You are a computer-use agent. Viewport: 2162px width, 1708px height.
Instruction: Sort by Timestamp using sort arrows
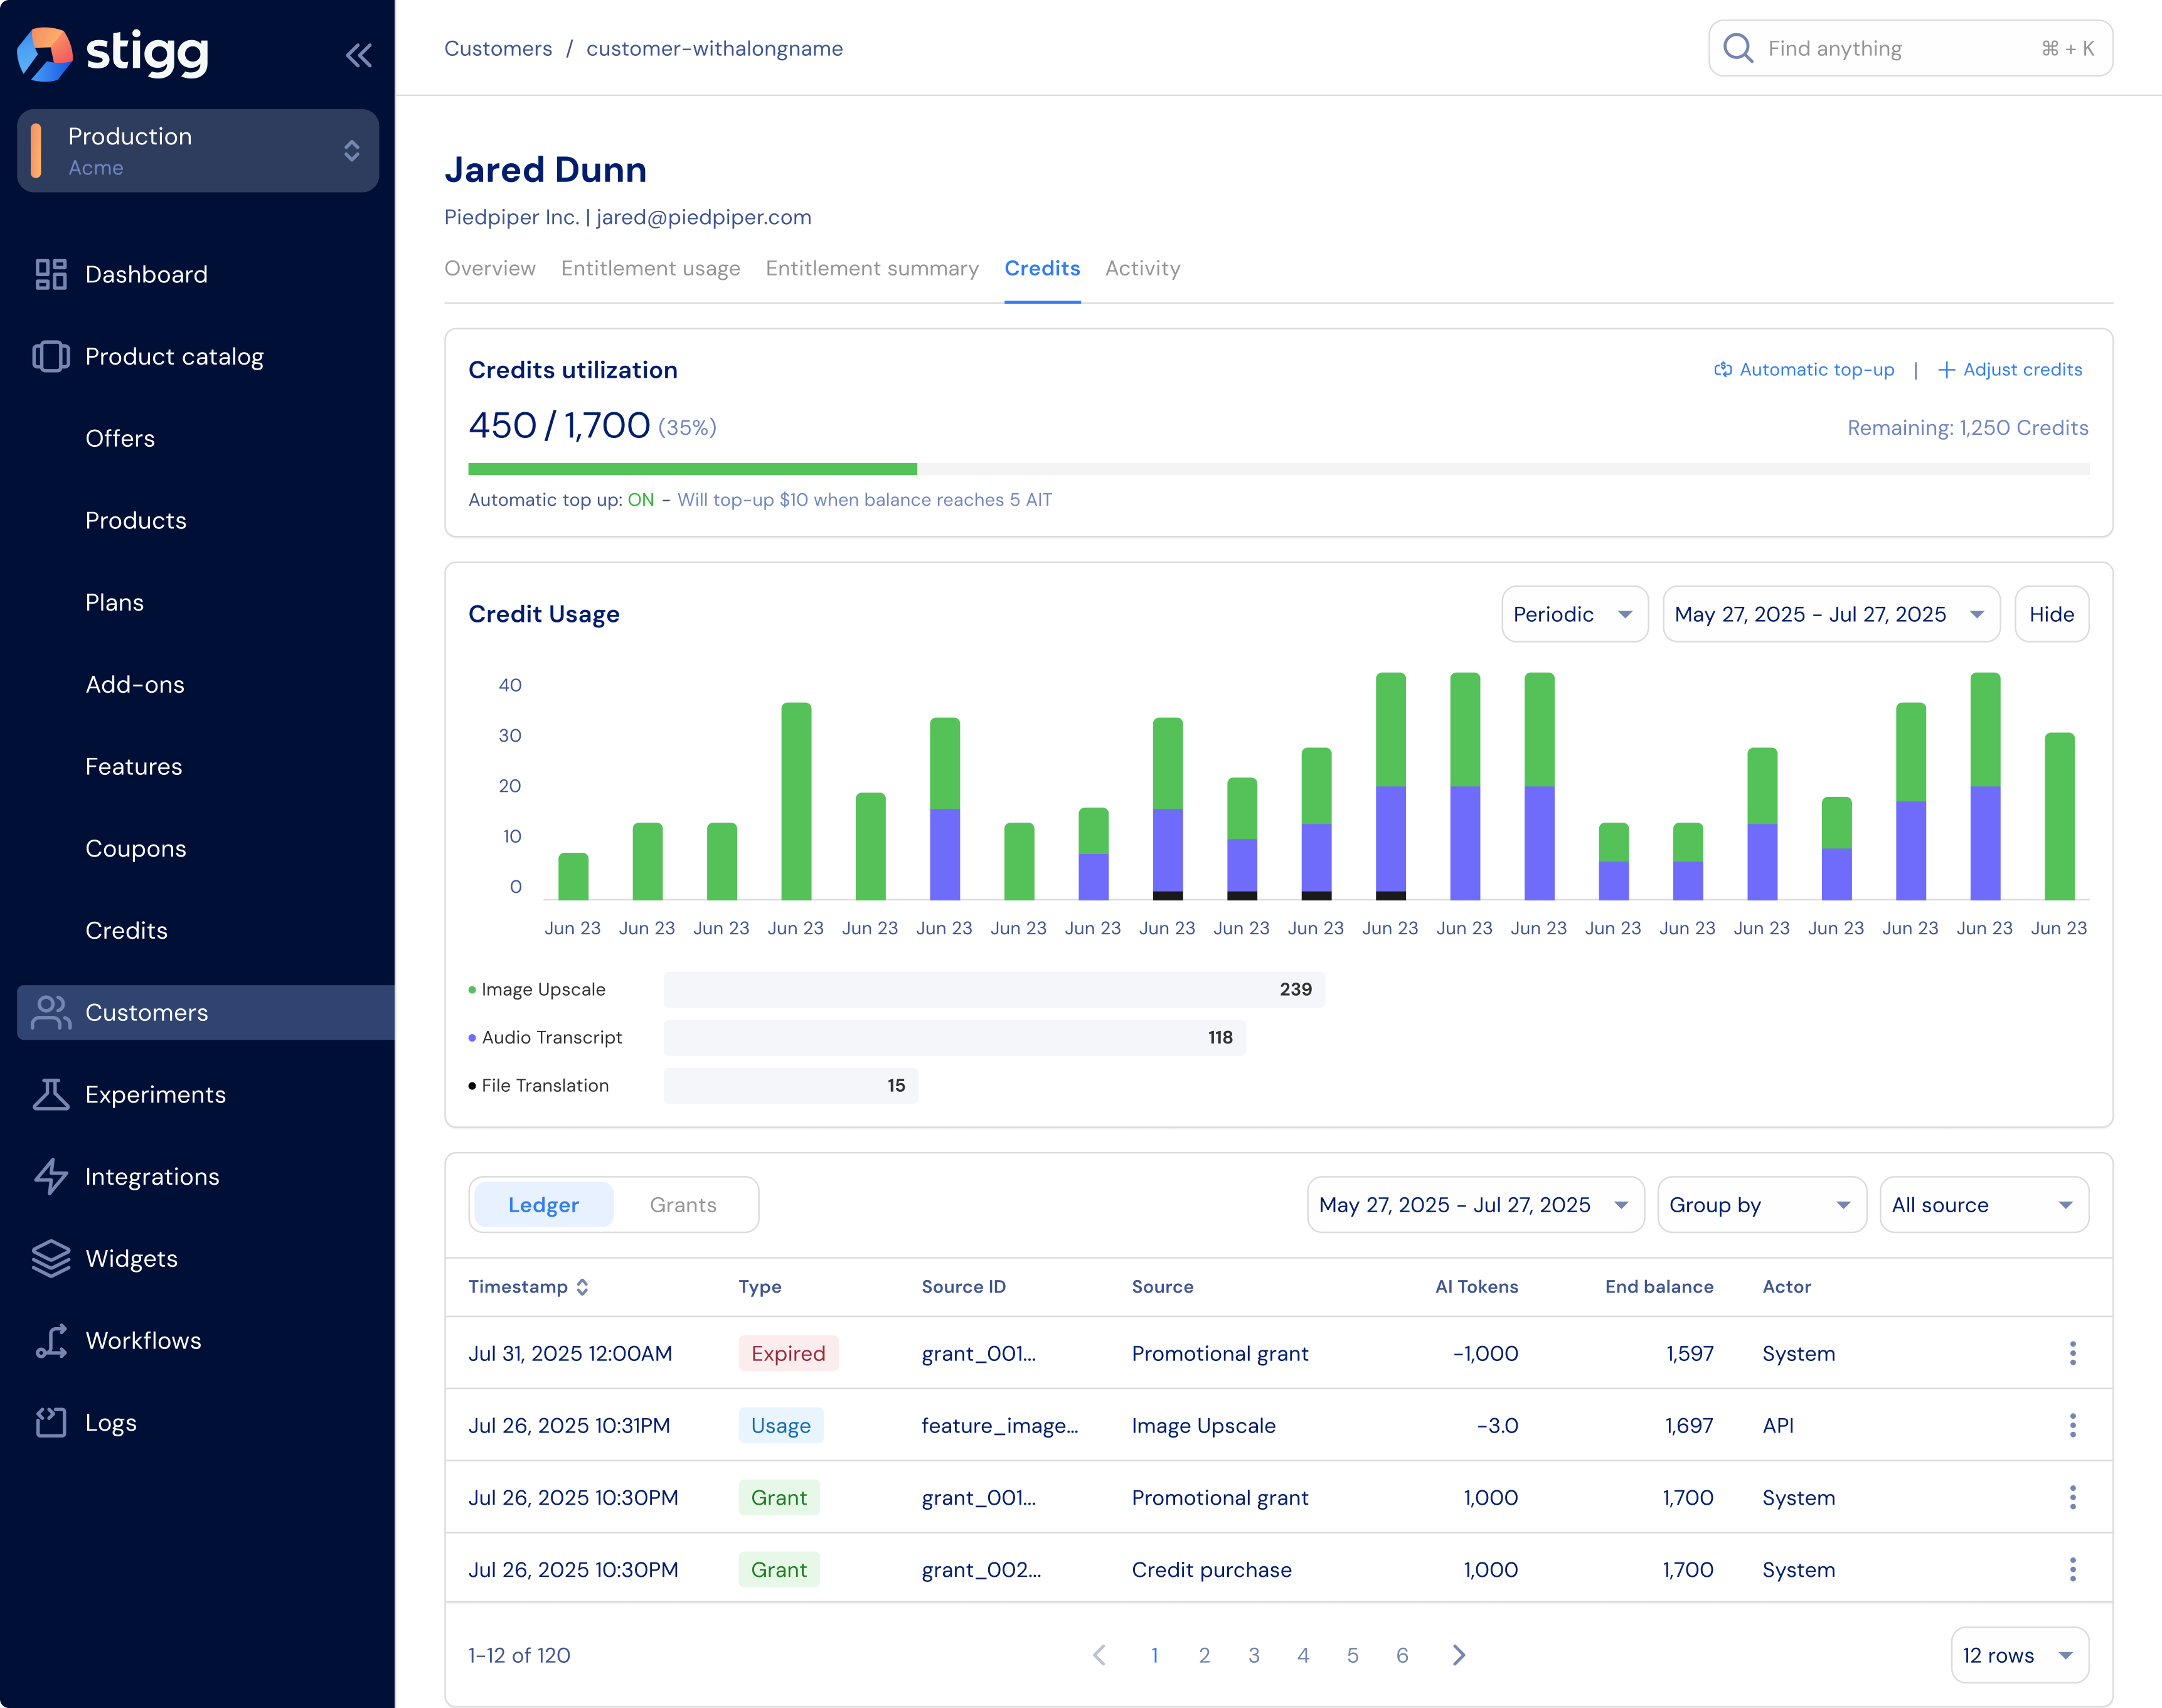582,1287
